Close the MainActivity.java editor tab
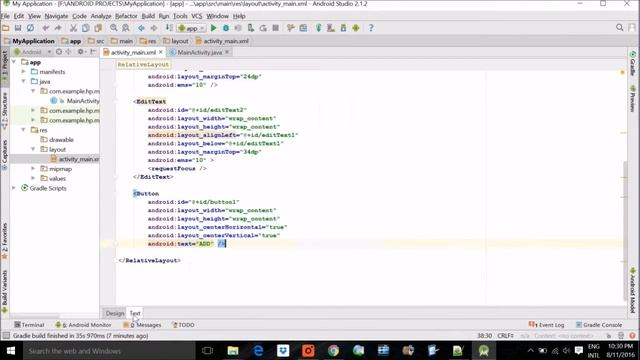 click(x=227, y=52)
